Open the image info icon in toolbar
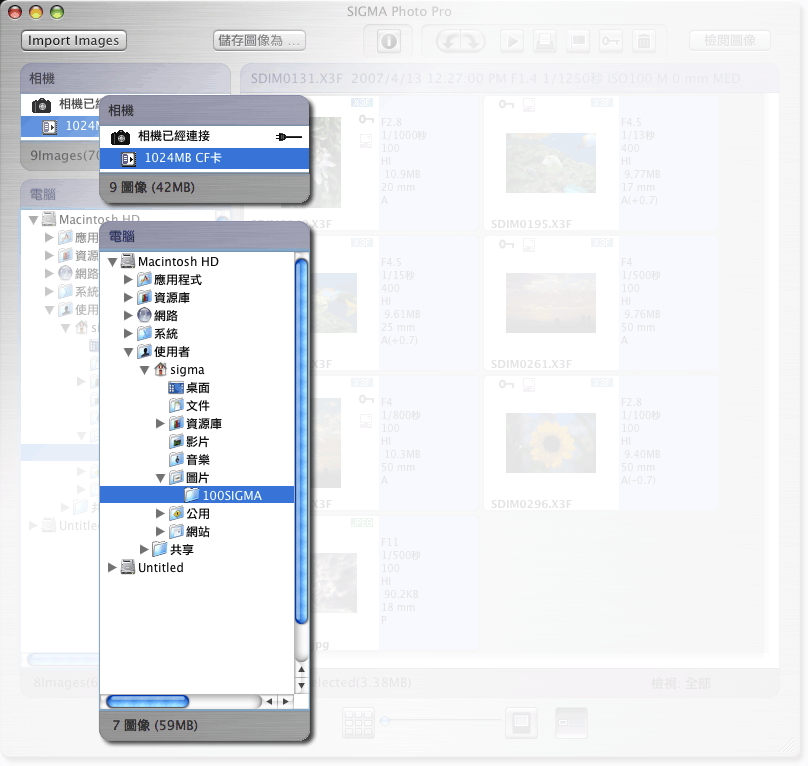Screen dimensions: 808x766 coord(389,41)
